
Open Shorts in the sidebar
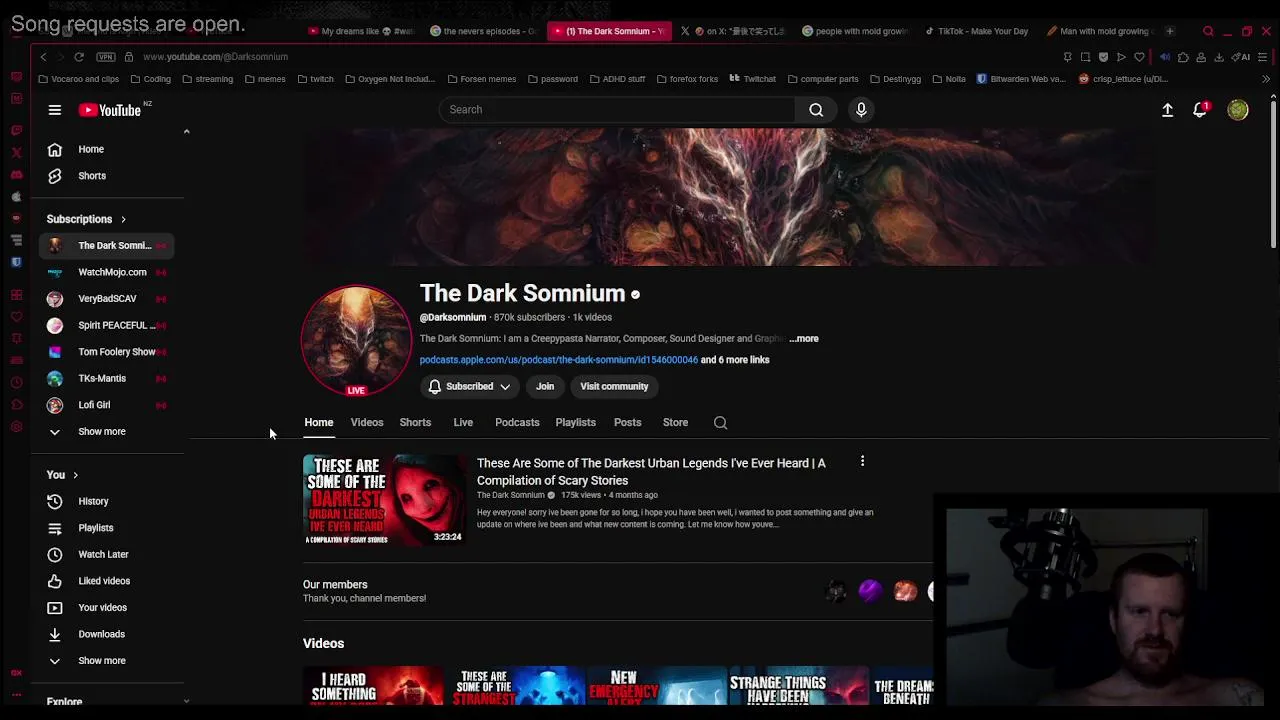(x=107, y=176)
